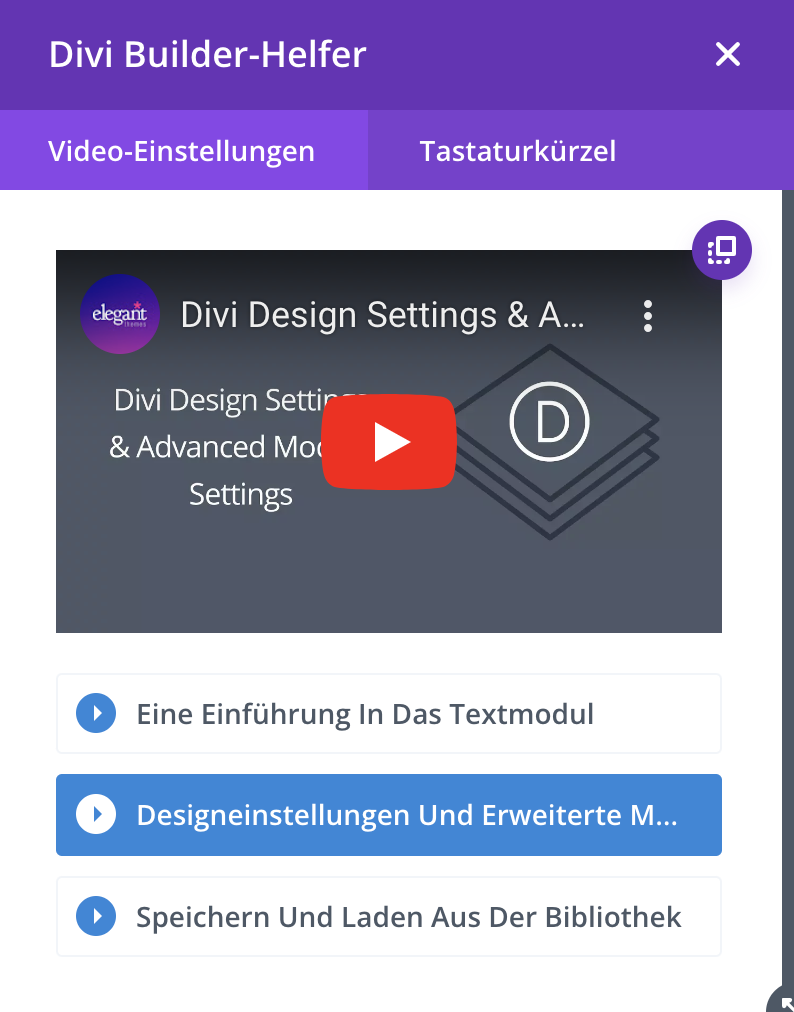This screenshot has width=794, height=1012.
Task: Click the white play icon on Designeinstellungen item
Action: tap(96, 815)
